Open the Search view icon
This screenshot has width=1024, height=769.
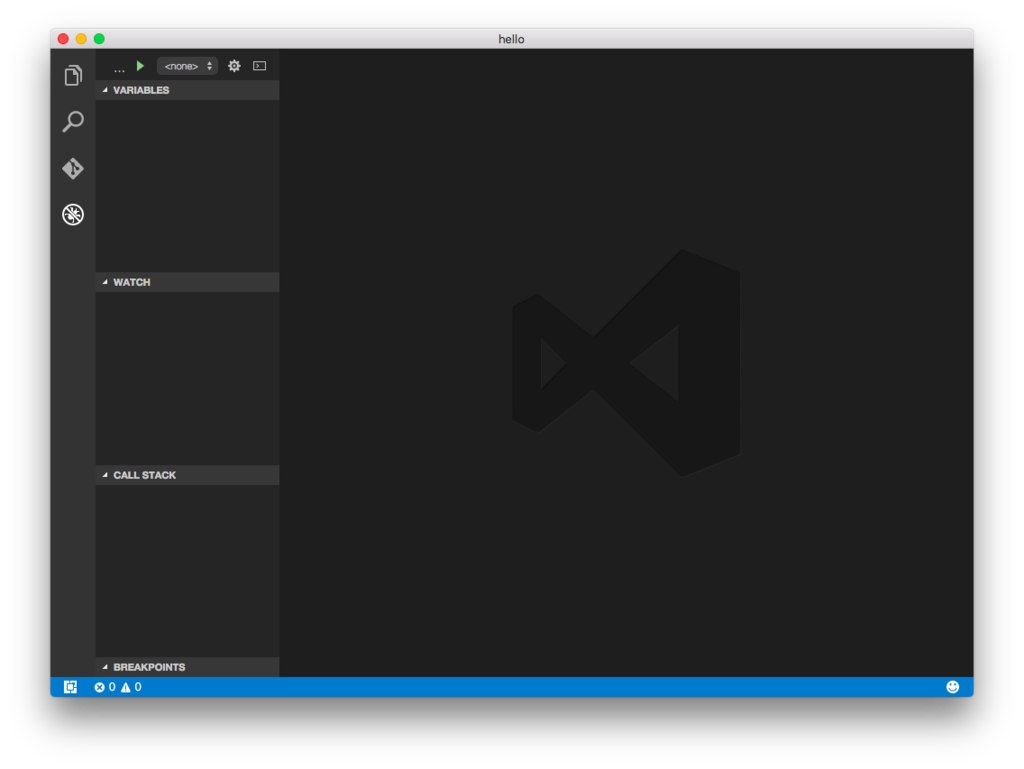(x=73, y=121)
